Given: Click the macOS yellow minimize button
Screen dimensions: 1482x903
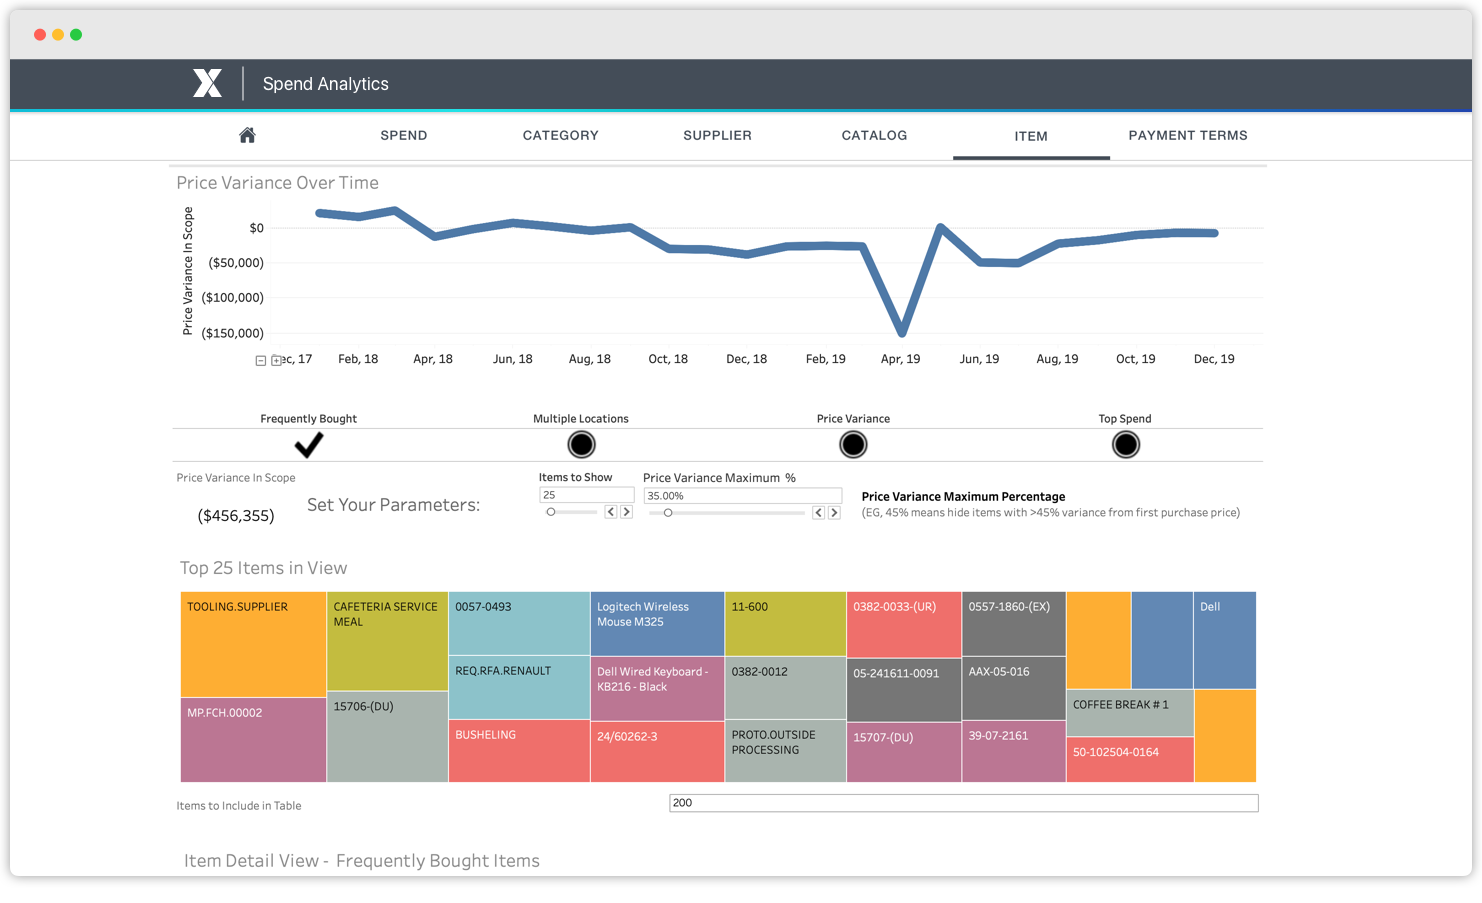Looking at the screenshot, I should coord(58,34).
